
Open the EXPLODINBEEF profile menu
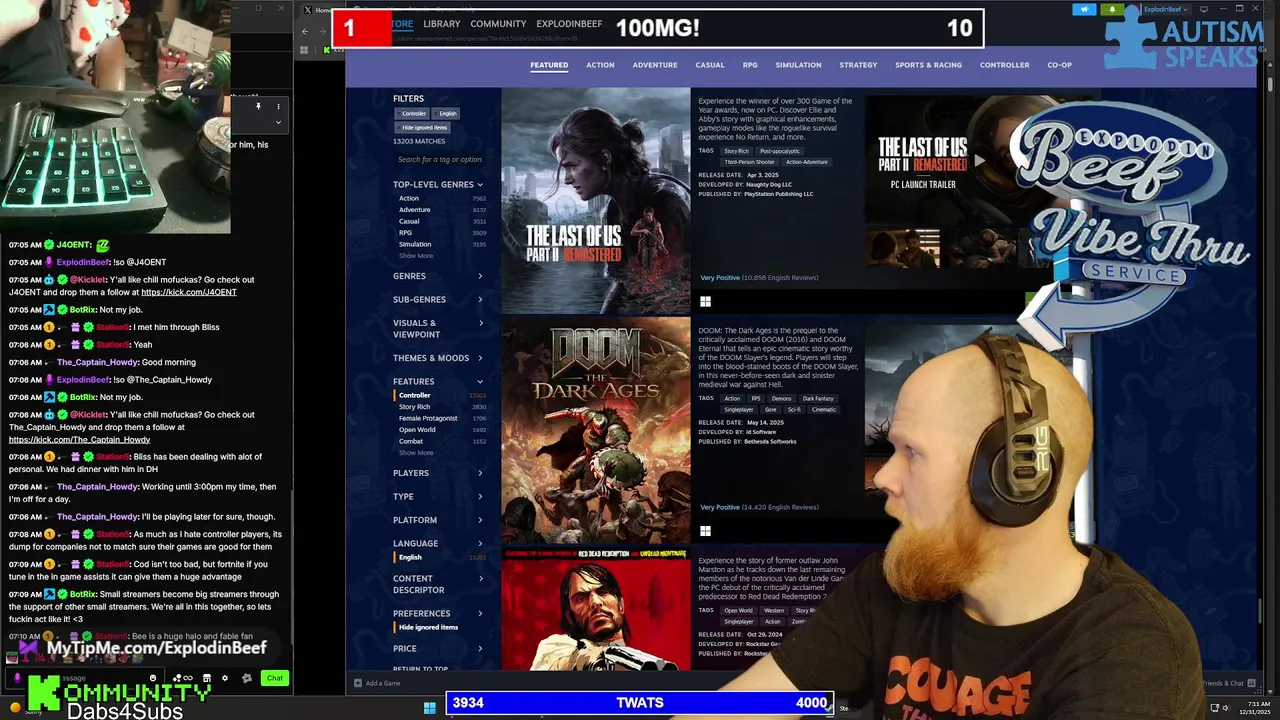point(569,24)
